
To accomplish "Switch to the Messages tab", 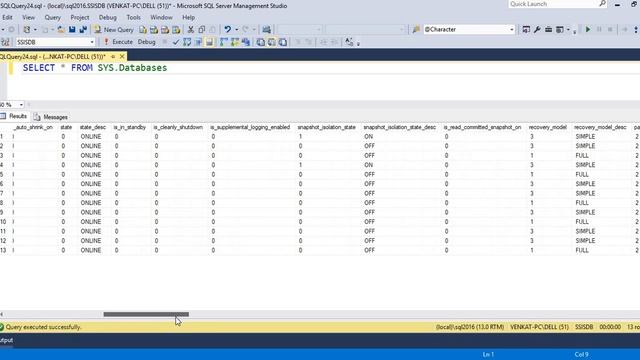I will [51, 117].
